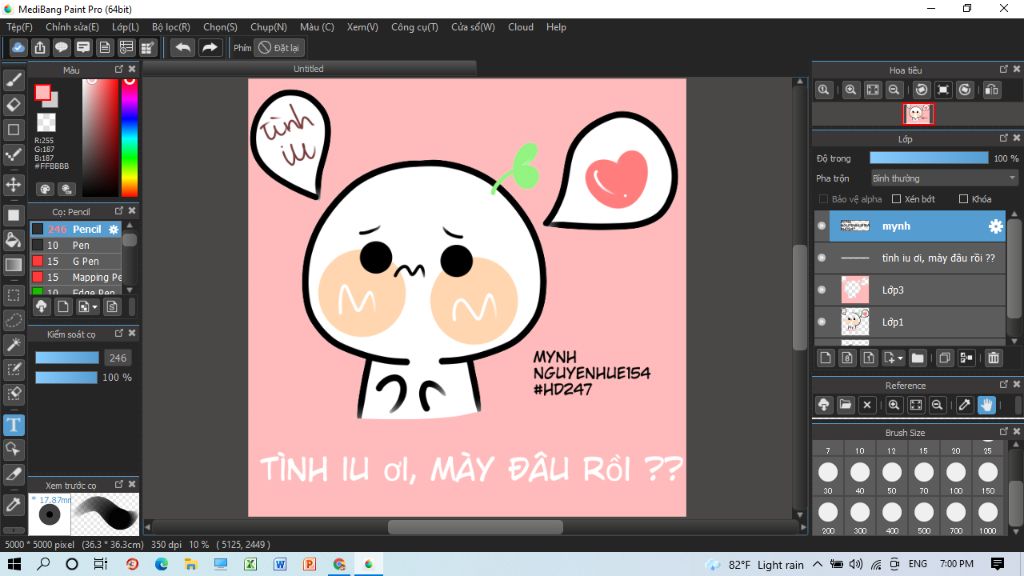This screenshot has width=1024, height=576.
Task: Undock the Kiểm soát cọ panel
Action: tap(119, 334)
